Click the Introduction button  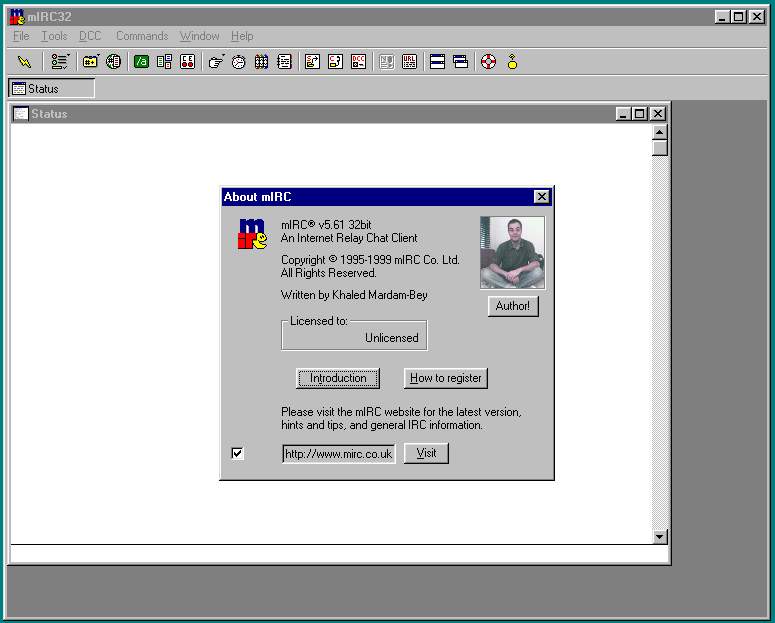pos(338,378)
